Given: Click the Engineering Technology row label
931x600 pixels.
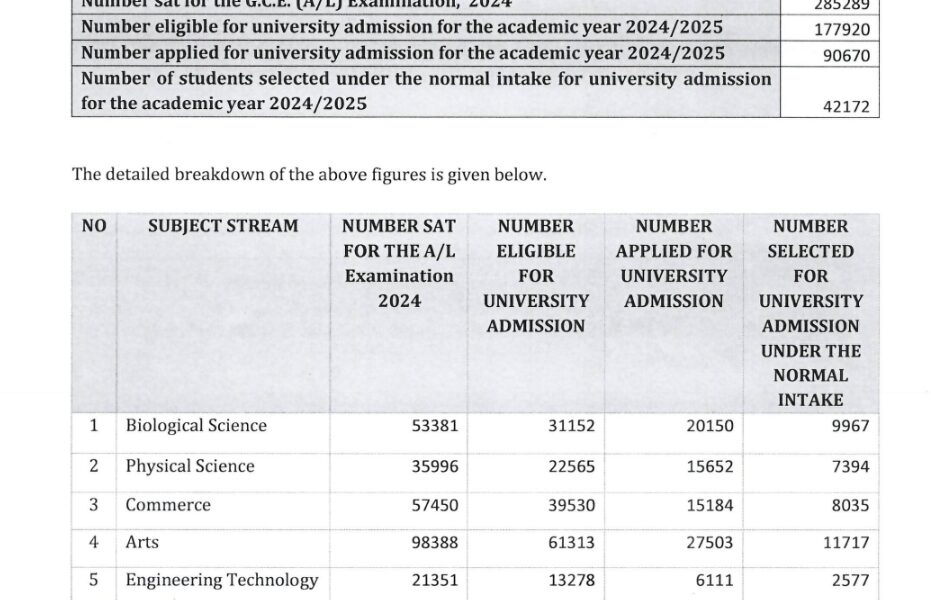Looking at the screenshot, I should click(222, 580).
